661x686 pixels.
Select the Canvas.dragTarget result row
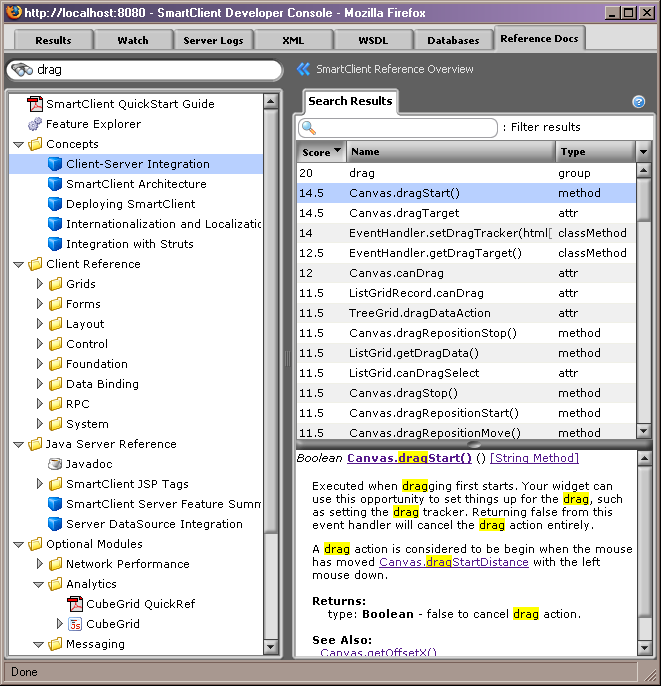[x=466, y=213]
